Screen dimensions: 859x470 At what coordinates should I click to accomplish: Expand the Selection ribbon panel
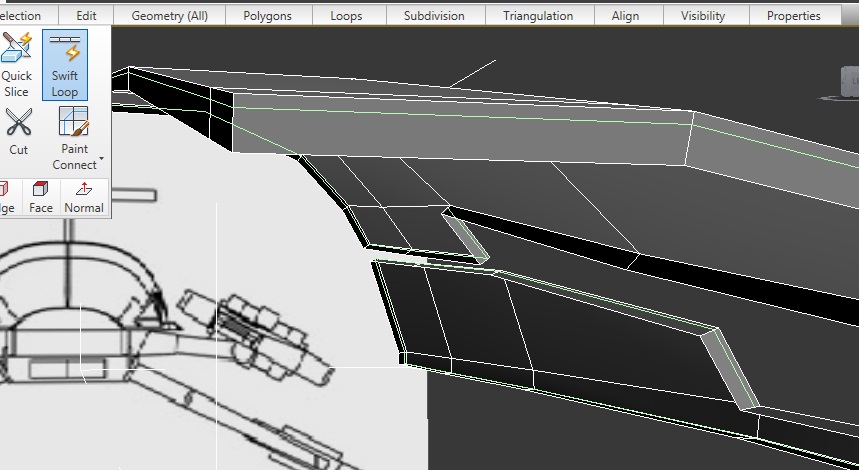pyautogui.click(x=21, y=16)
